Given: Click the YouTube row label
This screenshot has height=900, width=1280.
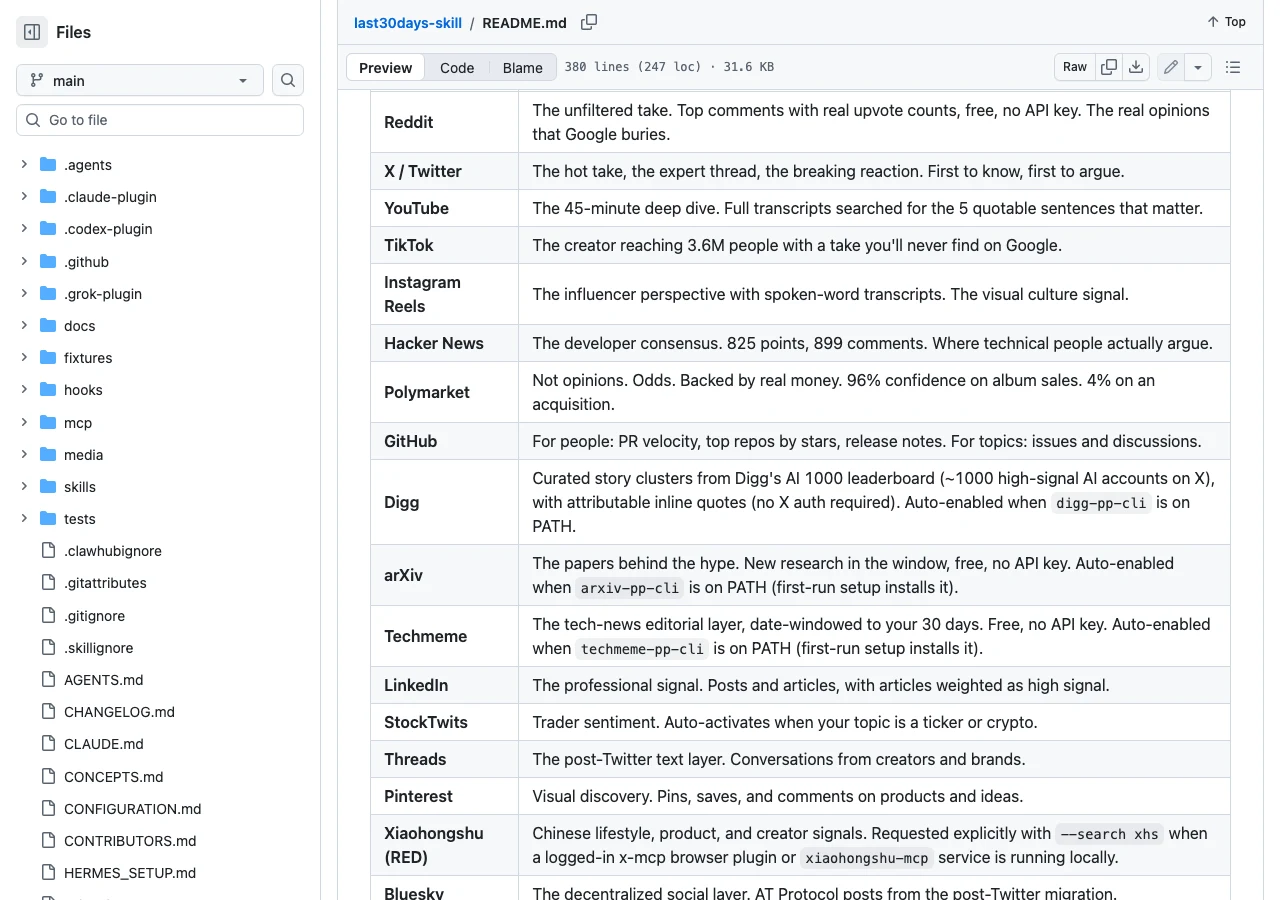Looking at the screenshot, I should point(416,208).
